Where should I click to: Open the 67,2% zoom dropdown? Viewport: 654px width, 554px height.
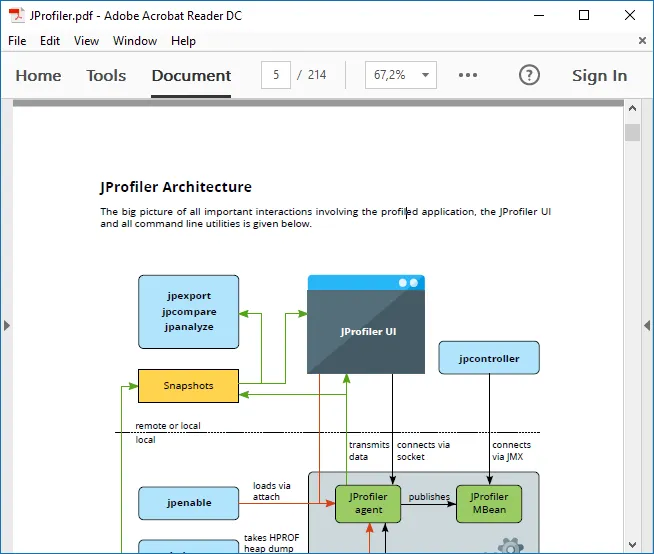click(x=401, y=75)
